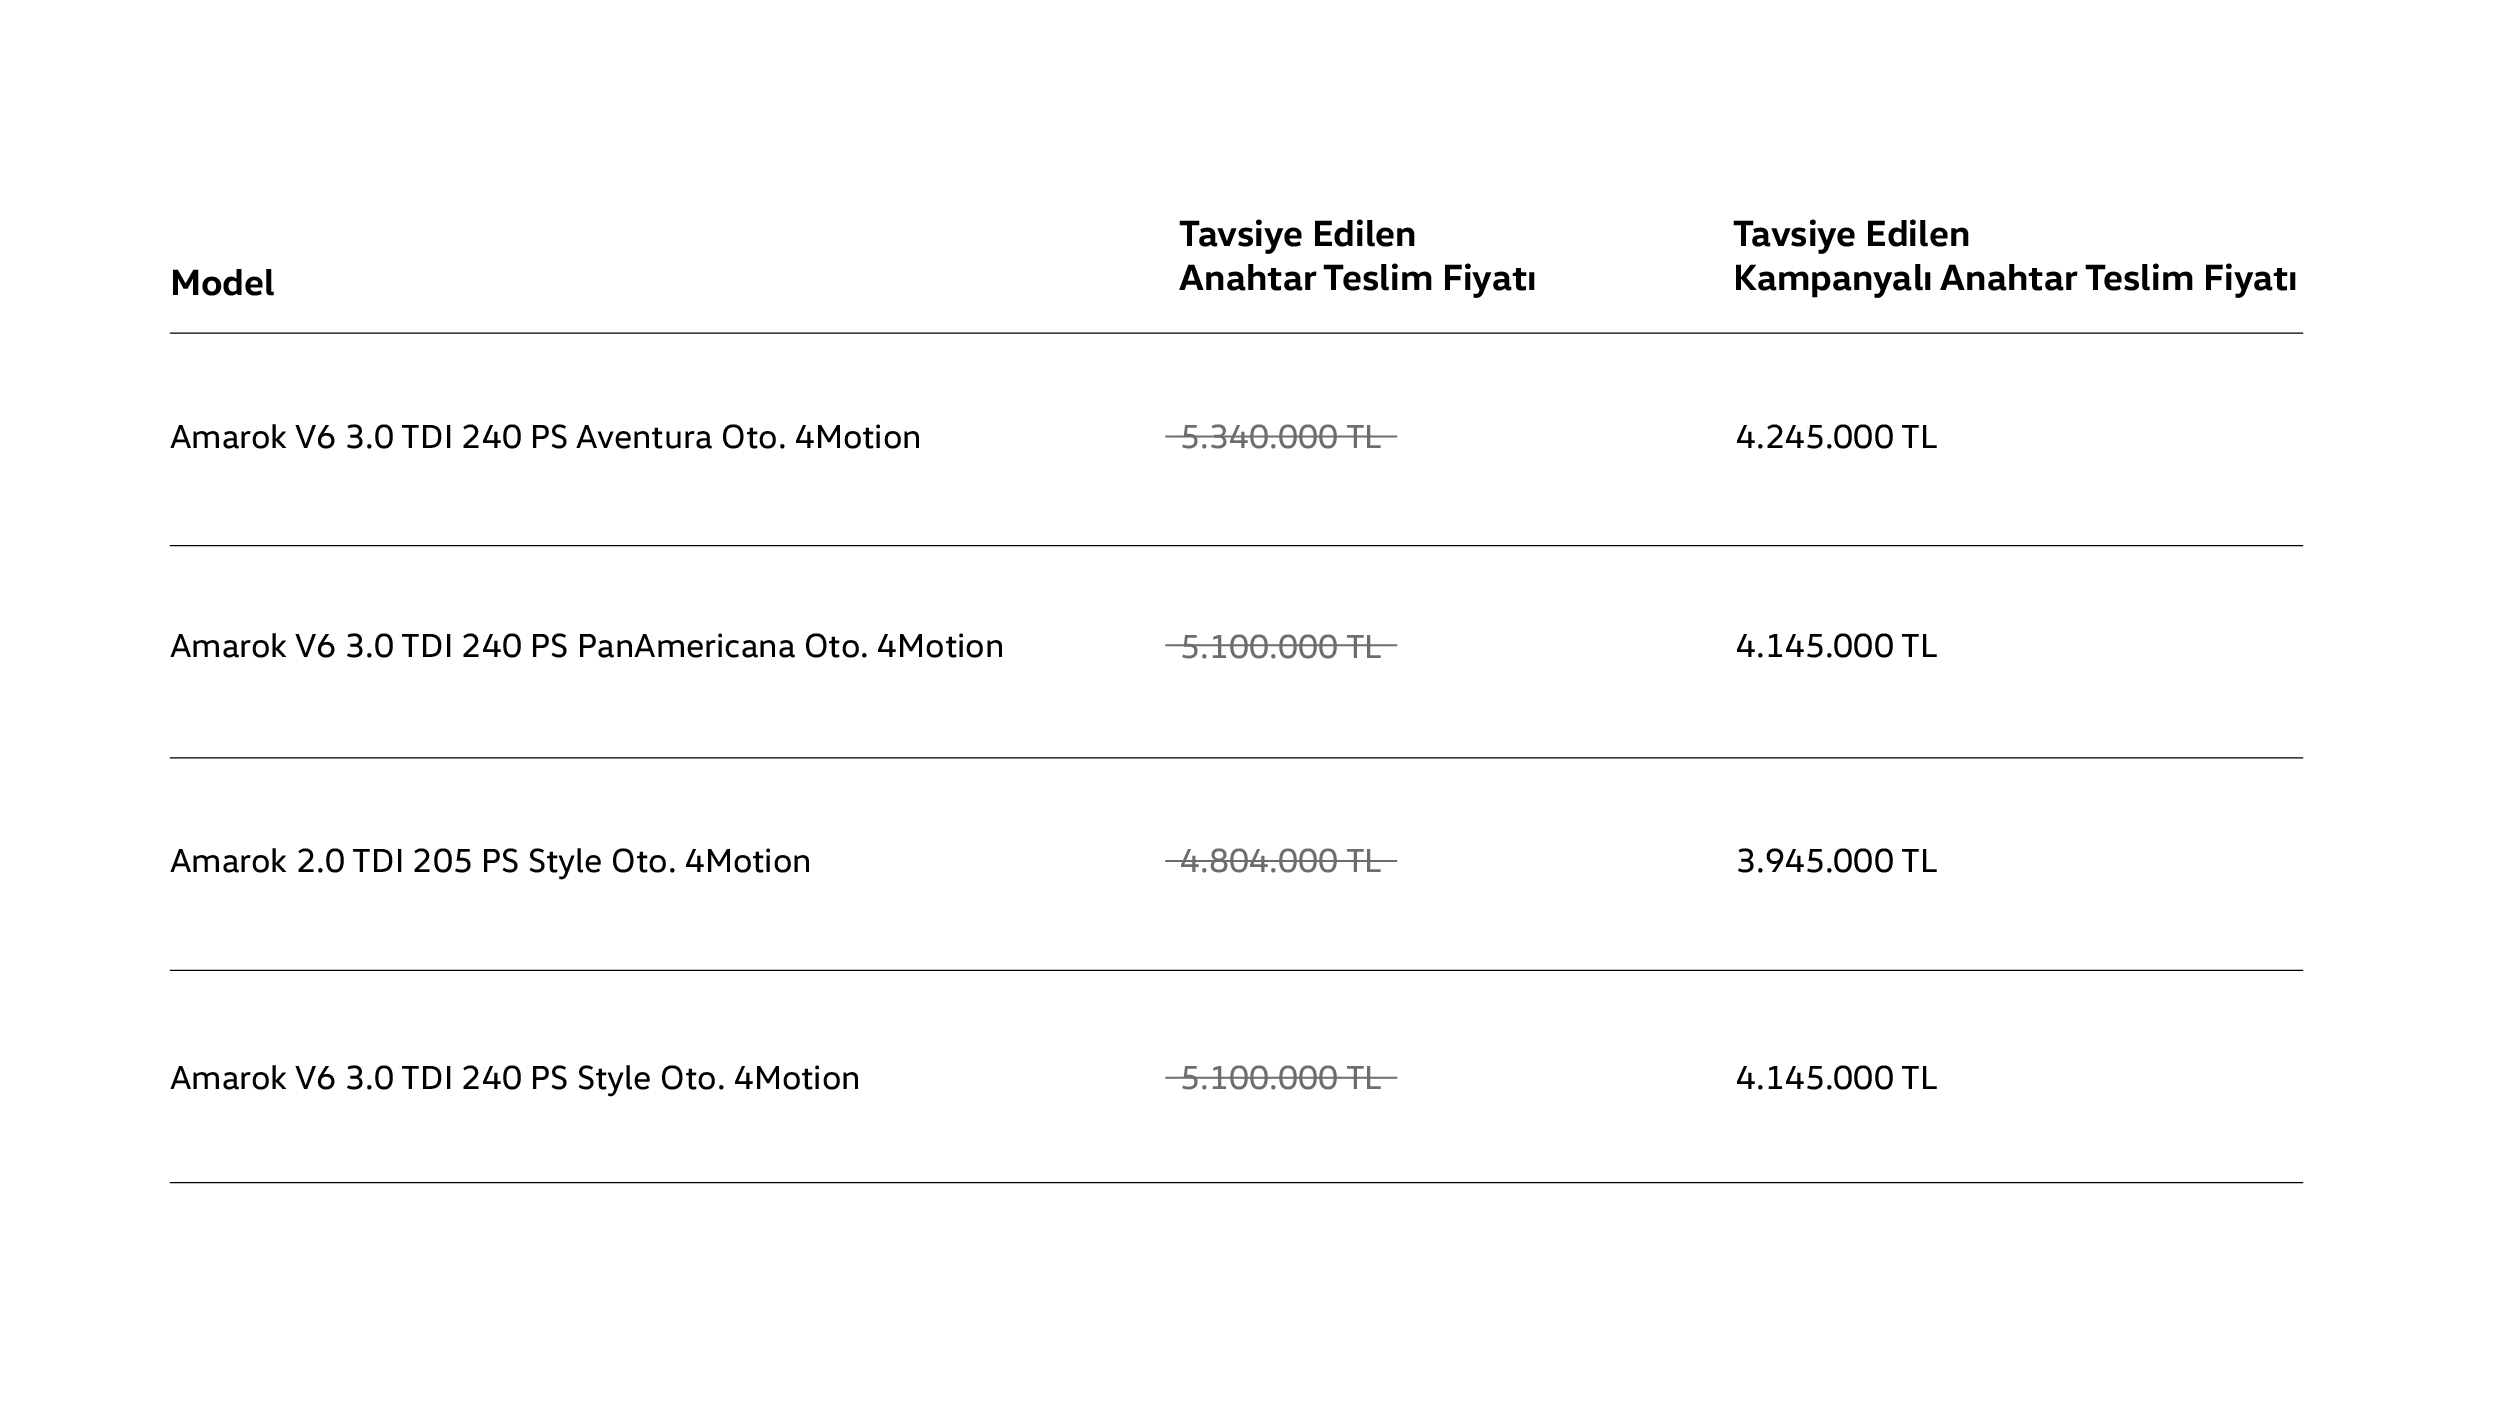Select the Amarok V6 PanAmericana model name

pyautogui.click(x=586, y=646)
